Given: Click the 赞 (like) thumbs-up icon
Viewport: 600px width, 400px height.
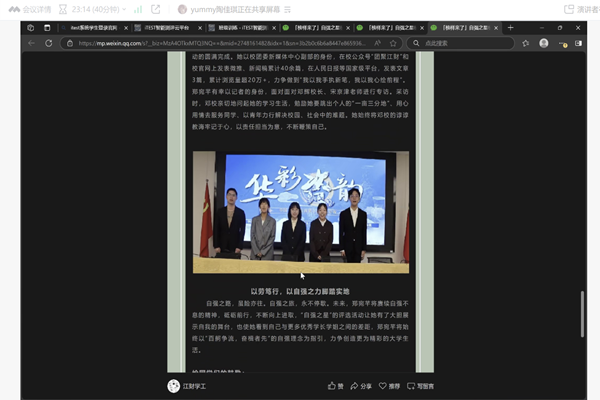Looking at the screenshot, I should [331, 386].
